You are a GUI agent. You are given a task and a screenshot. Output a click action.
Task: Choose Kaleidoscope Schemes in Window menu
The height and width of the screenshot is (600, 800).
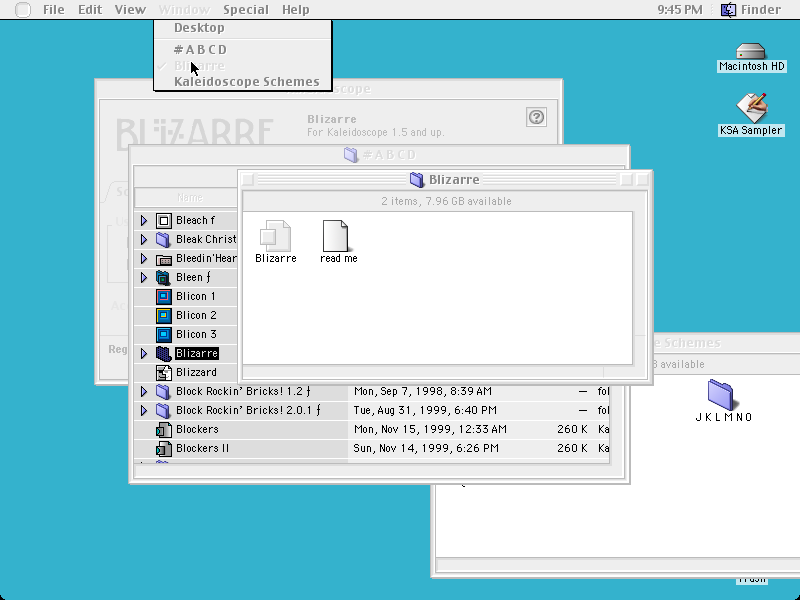[243, 82]
